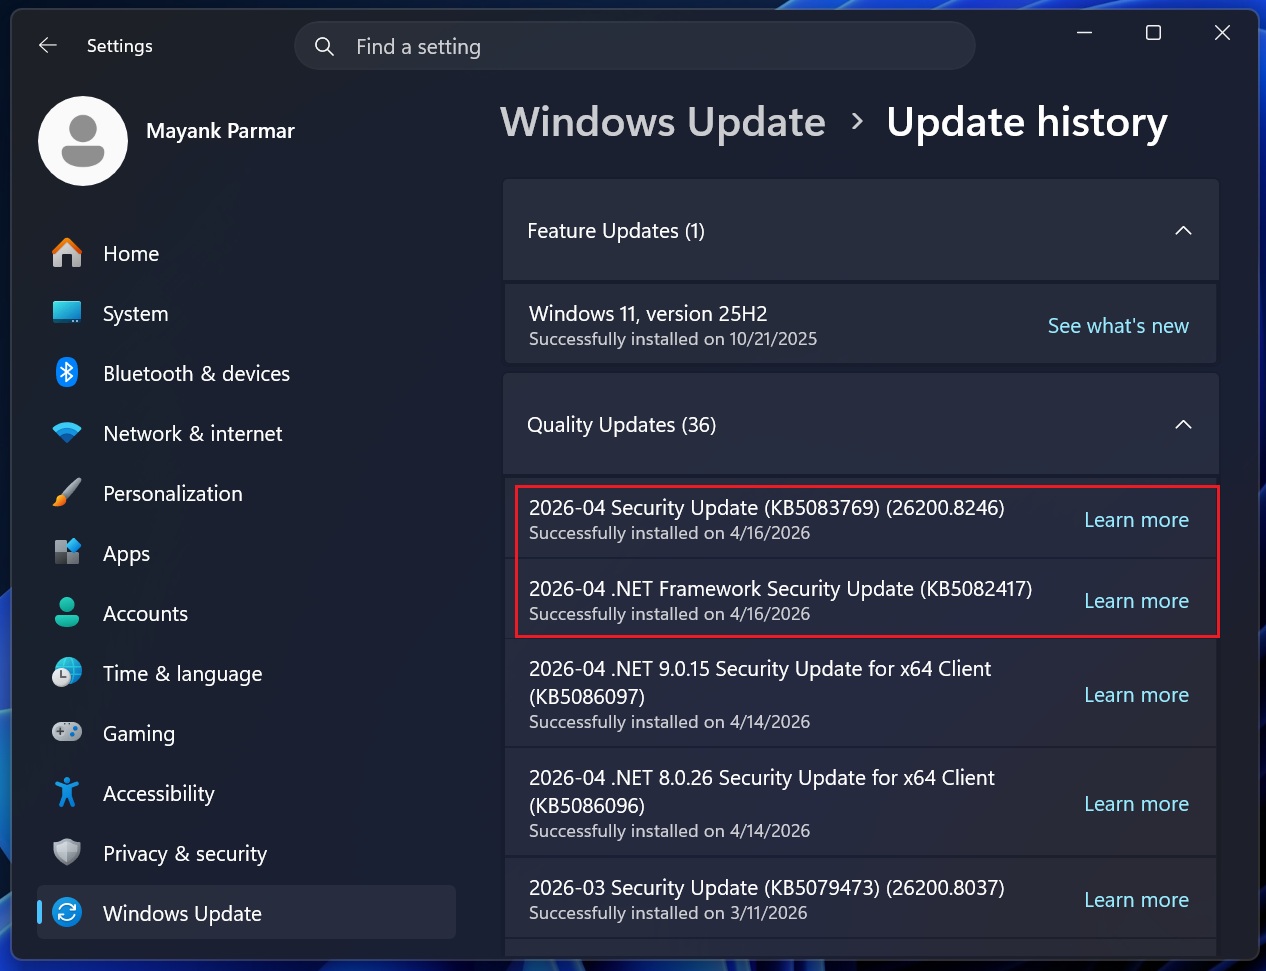Click the Windows Update sync icon
This screenshot has height=971, width=1266.
66,912
